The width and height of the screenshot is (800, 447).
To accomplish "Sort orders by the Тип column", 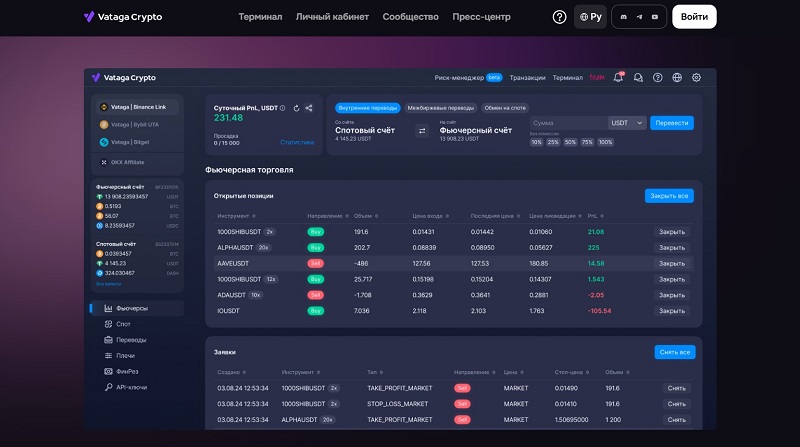I will (x=375, y=372).
